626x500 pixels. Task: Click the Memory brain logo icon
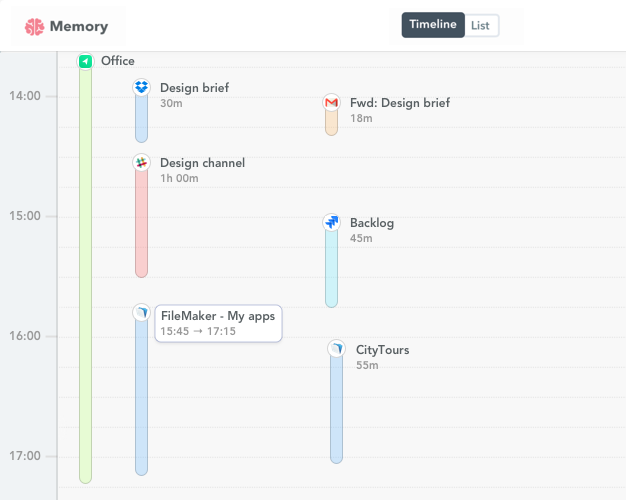coord(34,27)
